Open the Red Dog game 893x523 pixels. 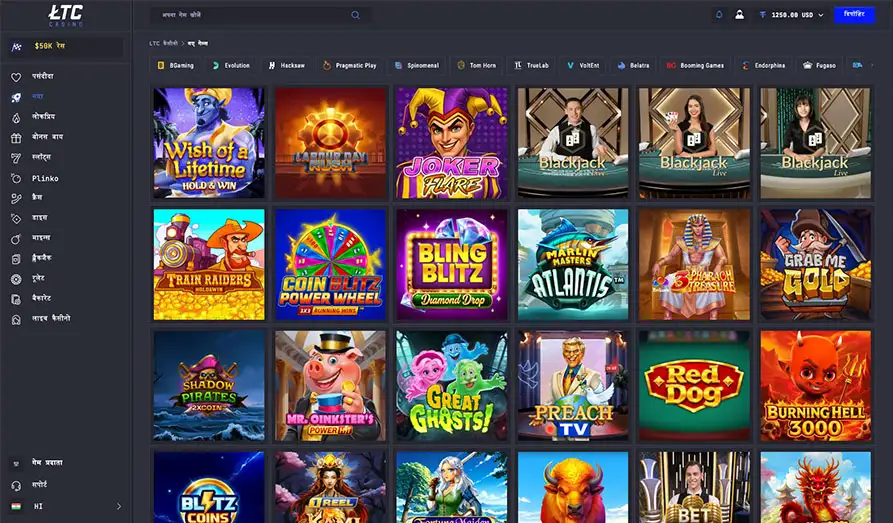[x=694, y=386]
